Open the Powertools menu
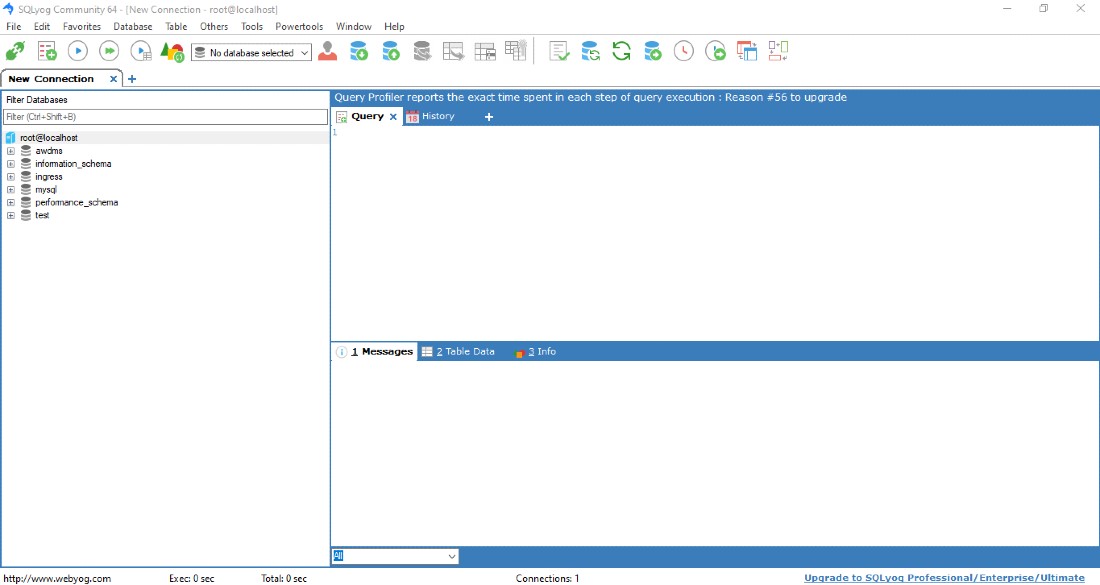1100x585 pixels. click(x=299, y=27)
